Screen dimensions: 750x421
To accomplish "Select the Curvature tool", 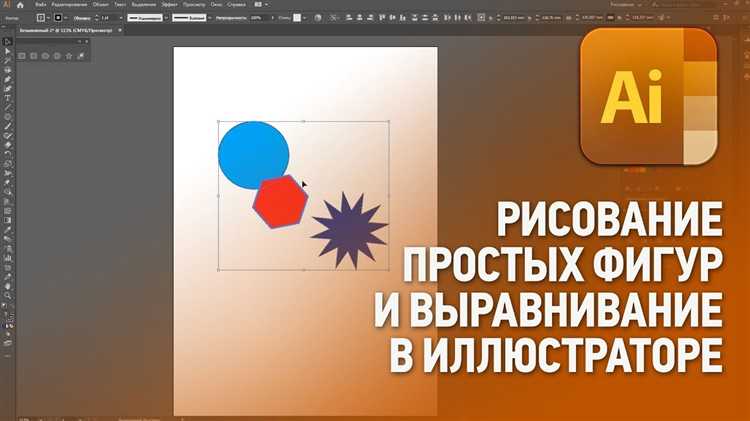I will click(7, 89).
